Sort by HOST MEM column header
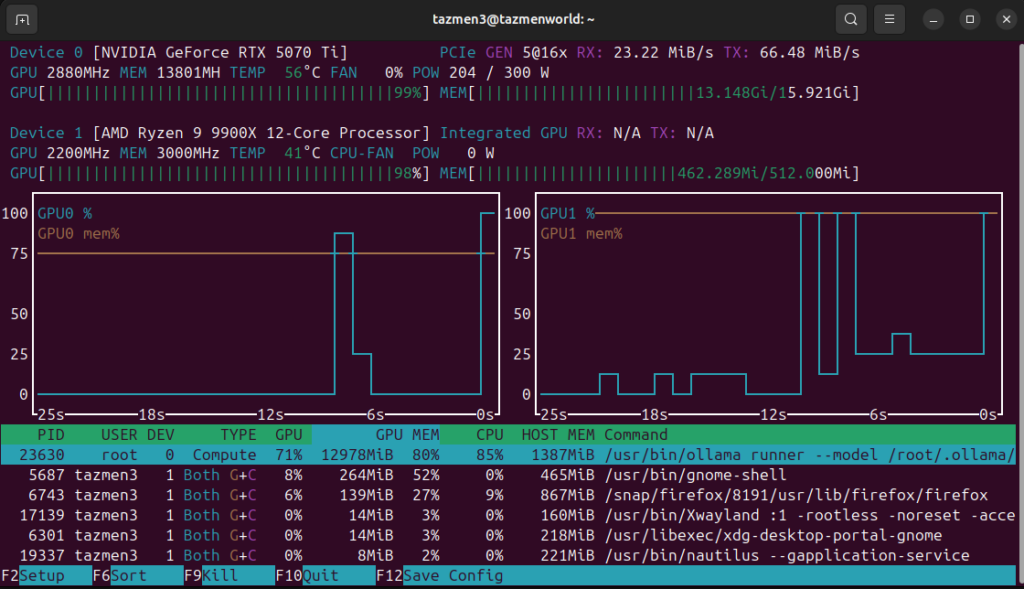 pyautogui.click(x=558, y=435)
